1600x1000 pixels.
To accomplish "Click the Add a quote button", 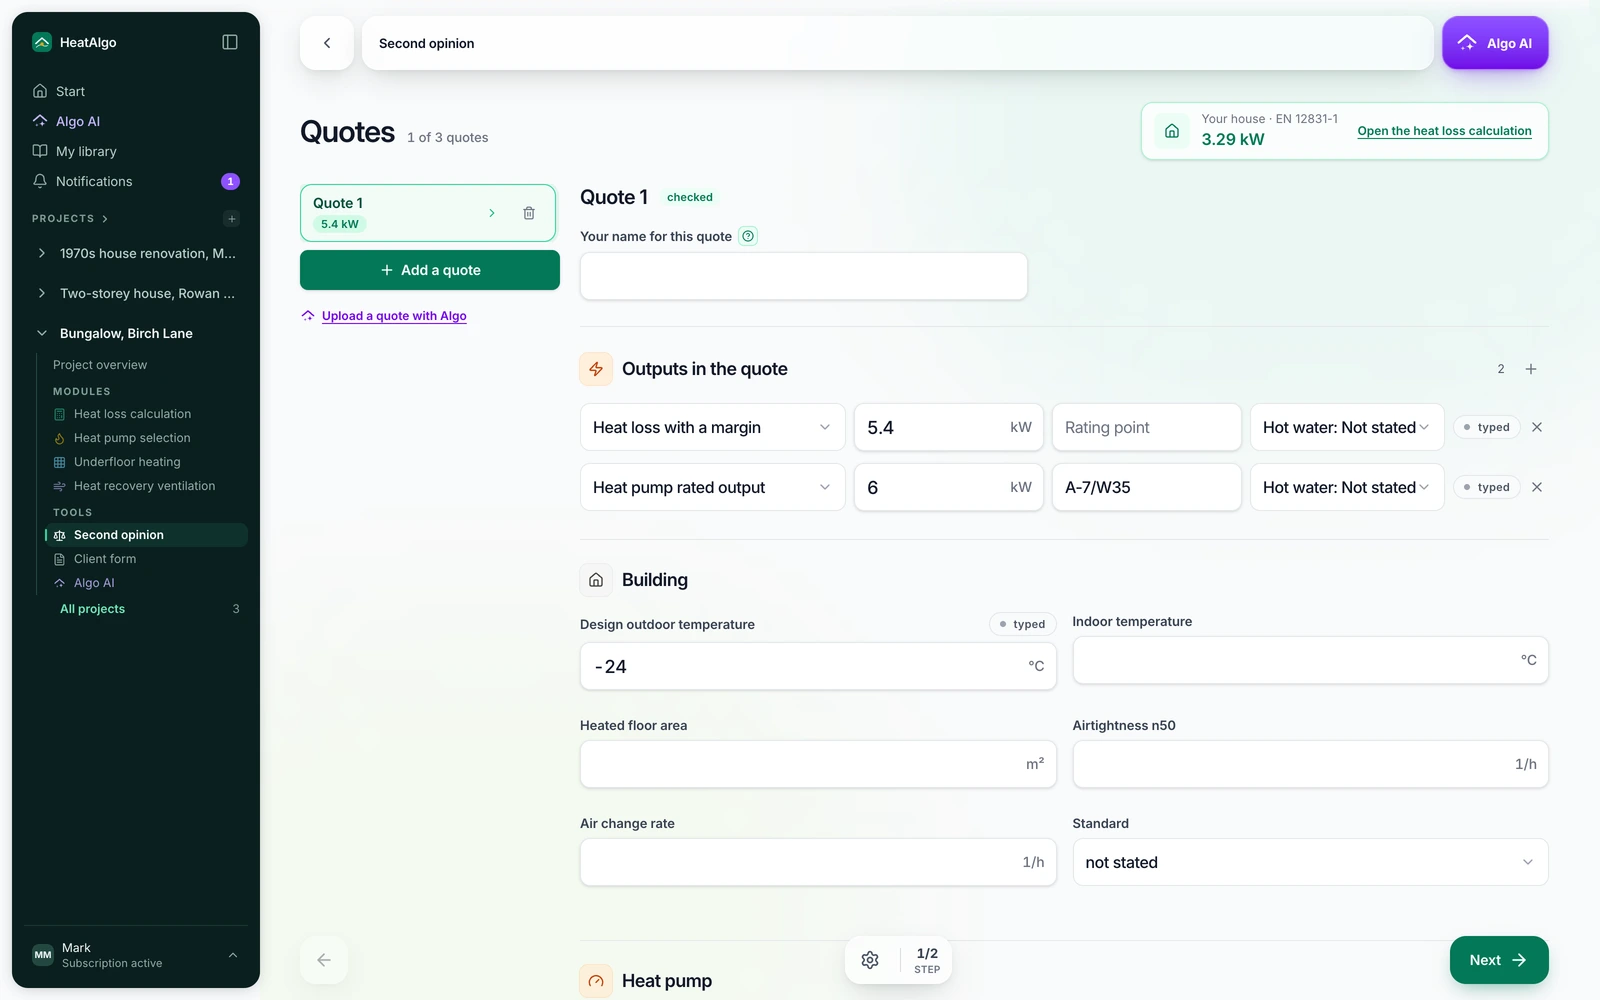I will tap(430, 270).
